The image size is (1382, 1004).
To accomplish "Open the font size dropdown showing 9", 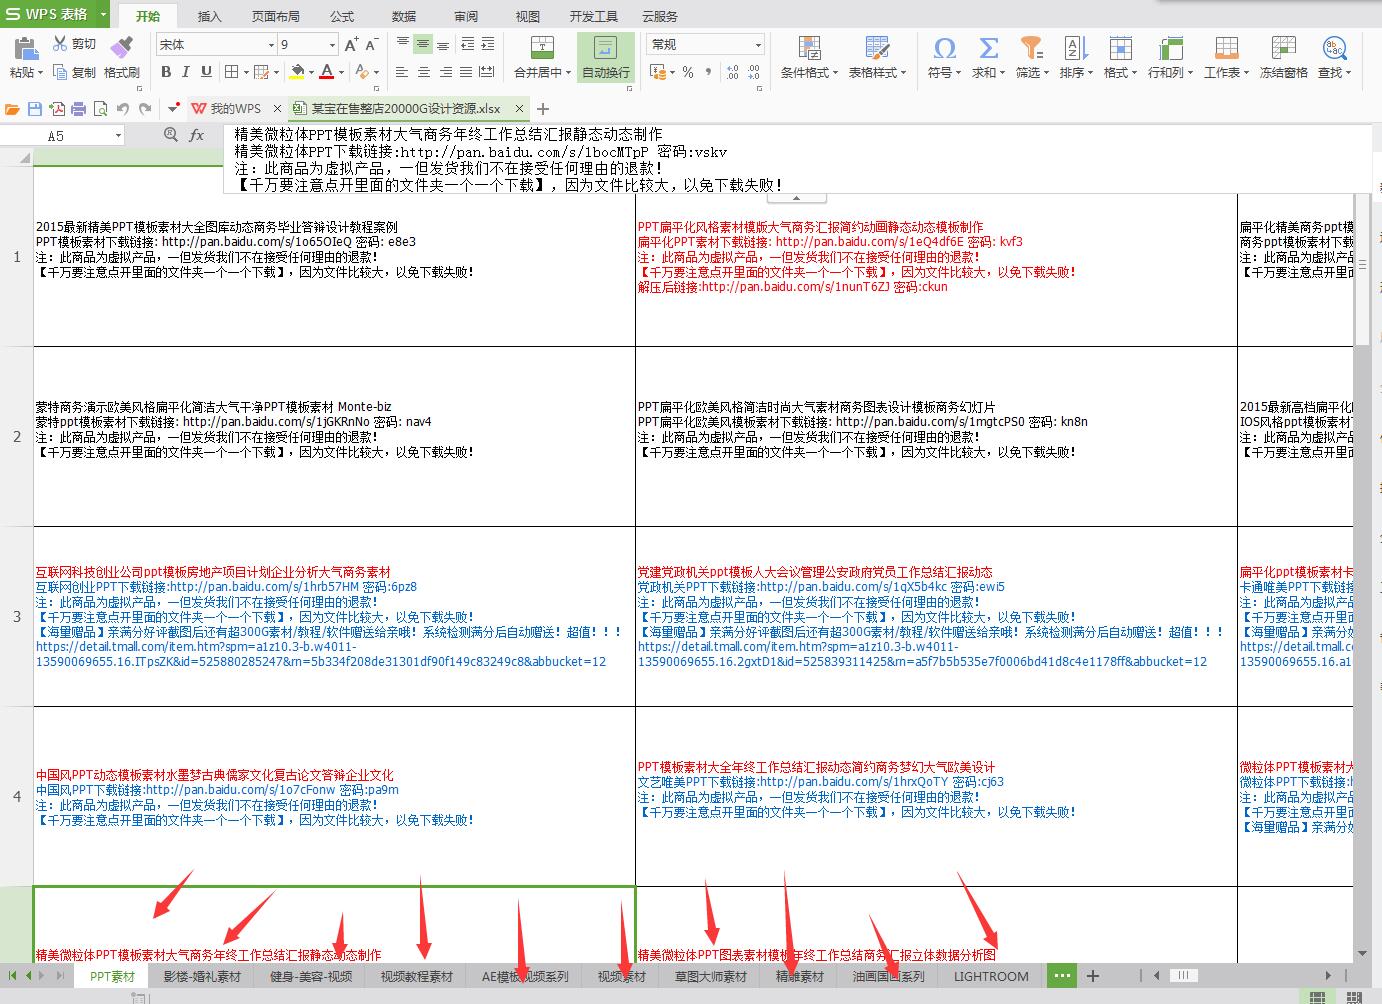I will (332, 45).
